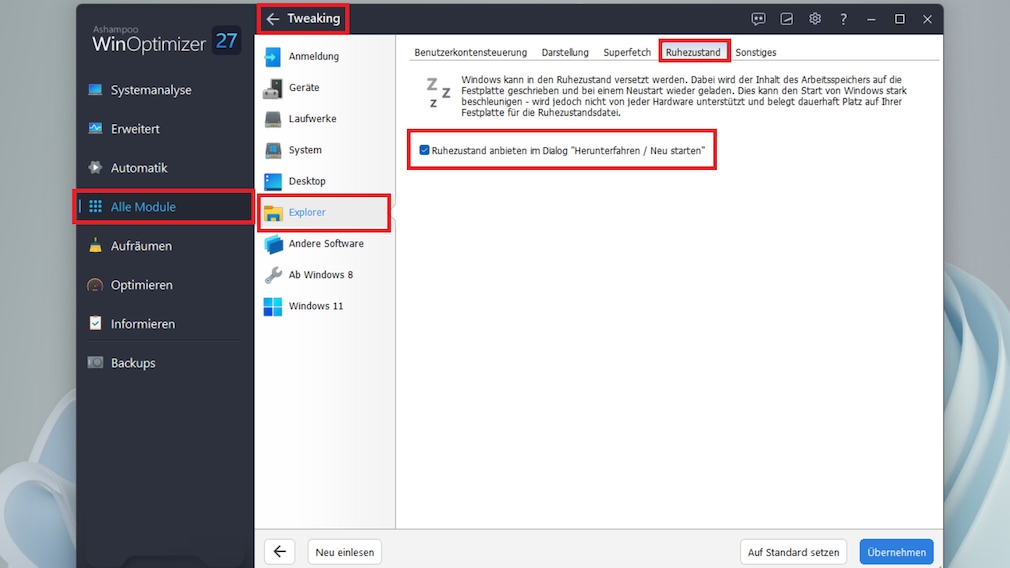This screenshot has width=1010, height=568.
Task: Click the Übernehmen button
Action: tap(896, 552)
